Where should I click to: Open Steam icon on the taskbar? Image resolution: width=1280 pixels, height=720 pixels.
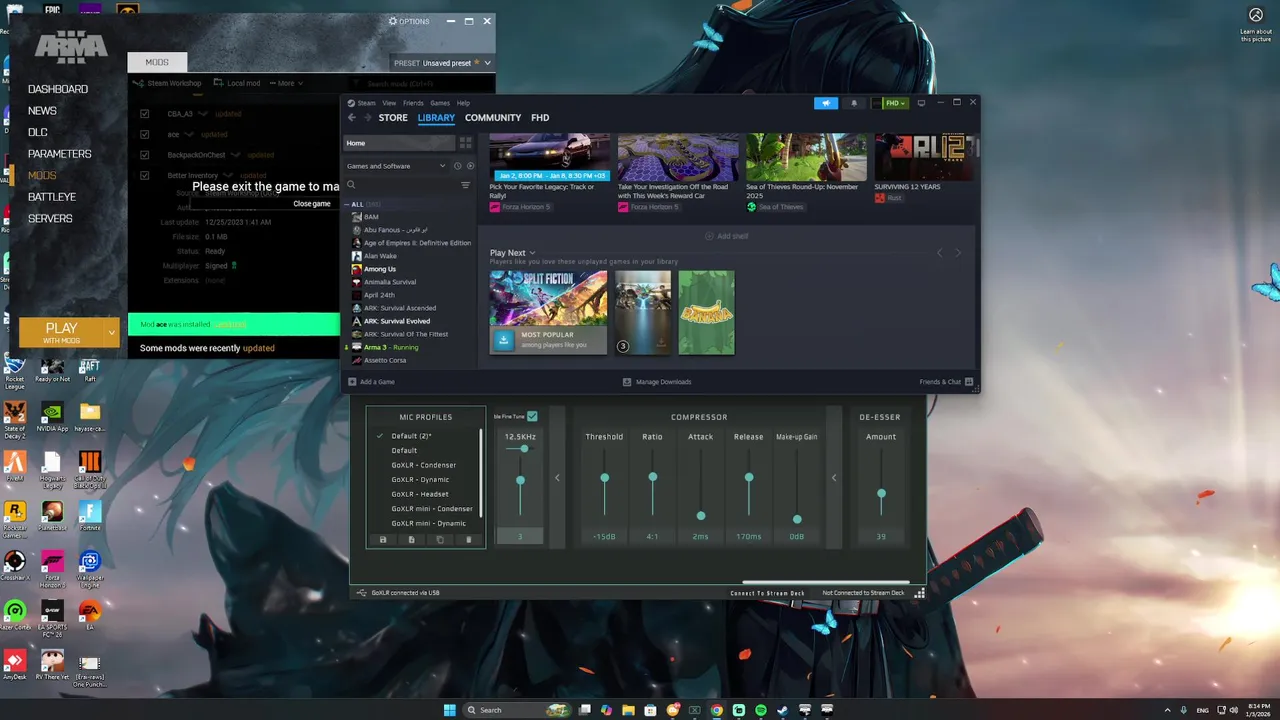pos(783,710)
